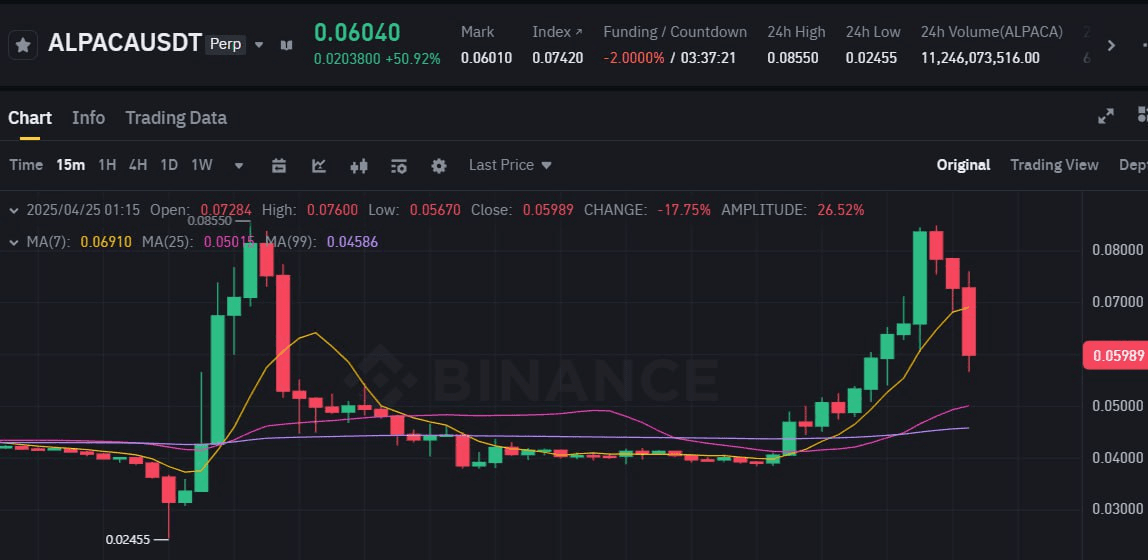The height and width of the screenshot is (560, 1148).
Task: Click the Open value 0.07284
Action: 226,210
